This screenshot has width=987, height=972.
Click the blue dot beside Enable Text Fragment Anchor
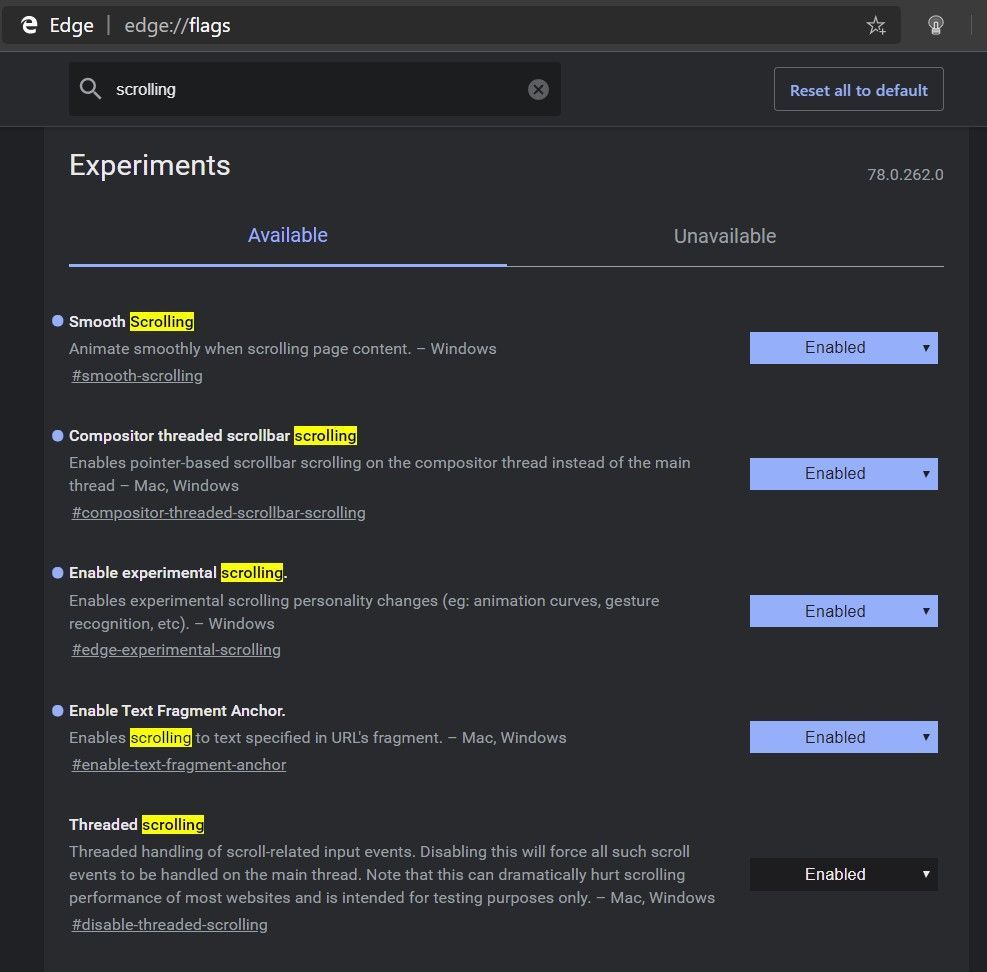tap(58, 711)
